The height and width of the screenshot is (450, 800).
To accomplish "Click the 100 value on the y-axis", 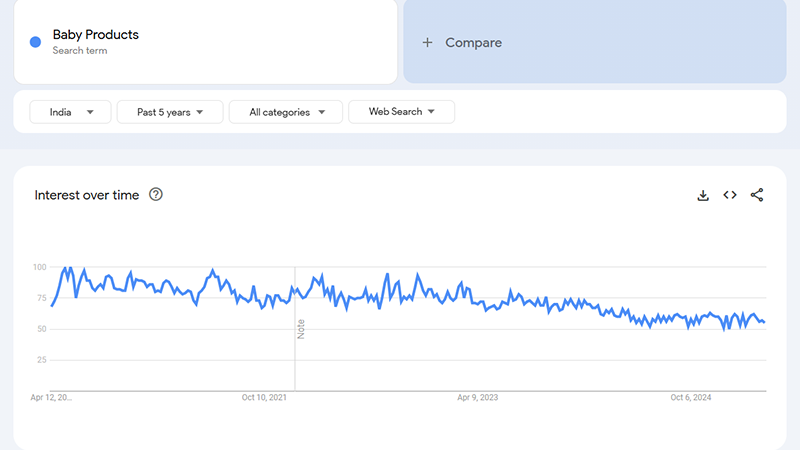I will (x=39, y=267).
